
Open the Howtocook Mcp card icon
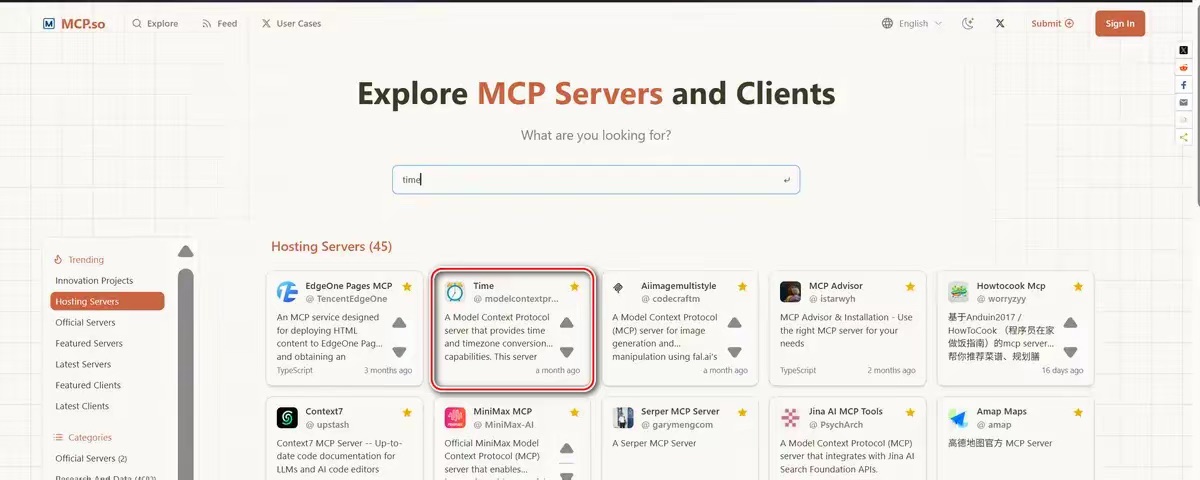[x=958, y=292]
